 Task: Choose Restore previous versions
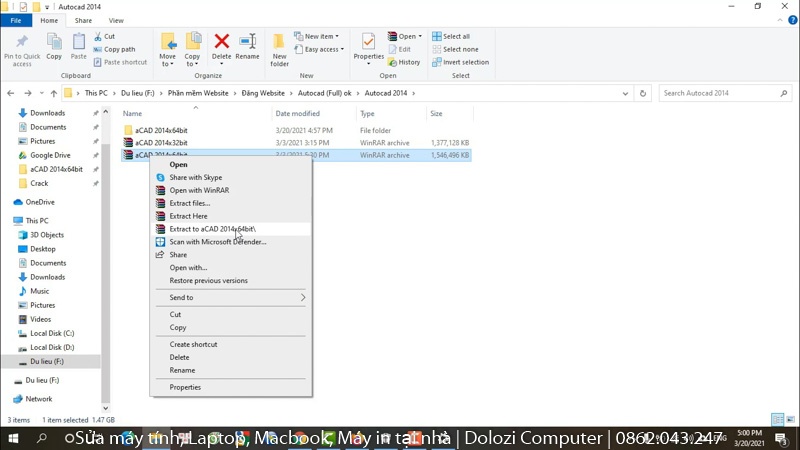(208, 281)
